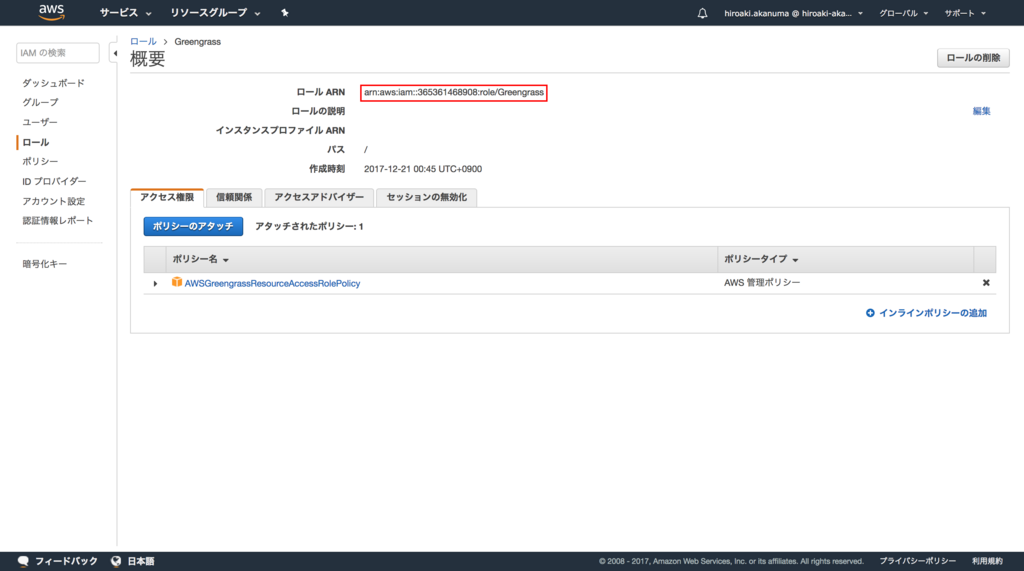
Task: Sort by ポリシータイプ column header
Action: [x=761, y=259]
